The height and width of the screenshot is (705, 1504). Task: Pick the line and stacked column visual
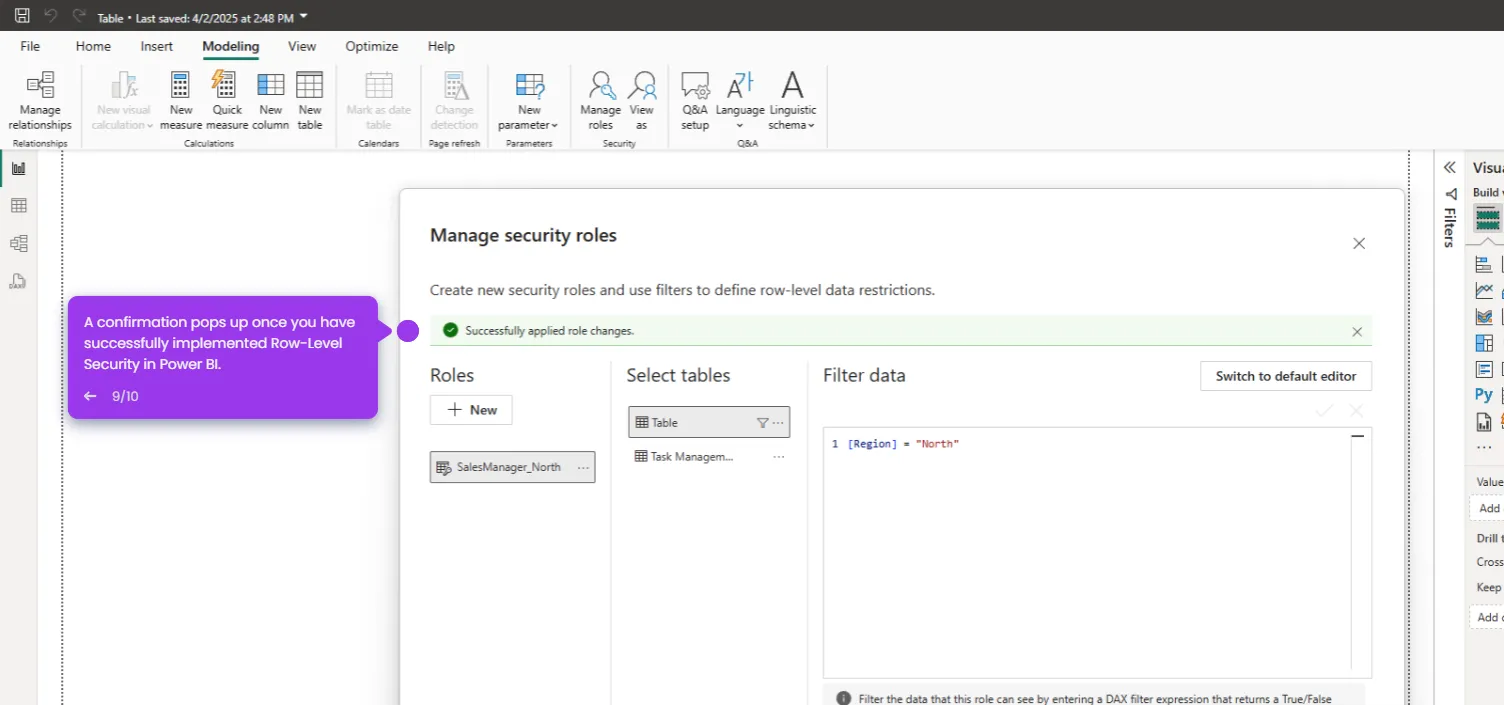pyautogui.click(x=1484, y=317)
